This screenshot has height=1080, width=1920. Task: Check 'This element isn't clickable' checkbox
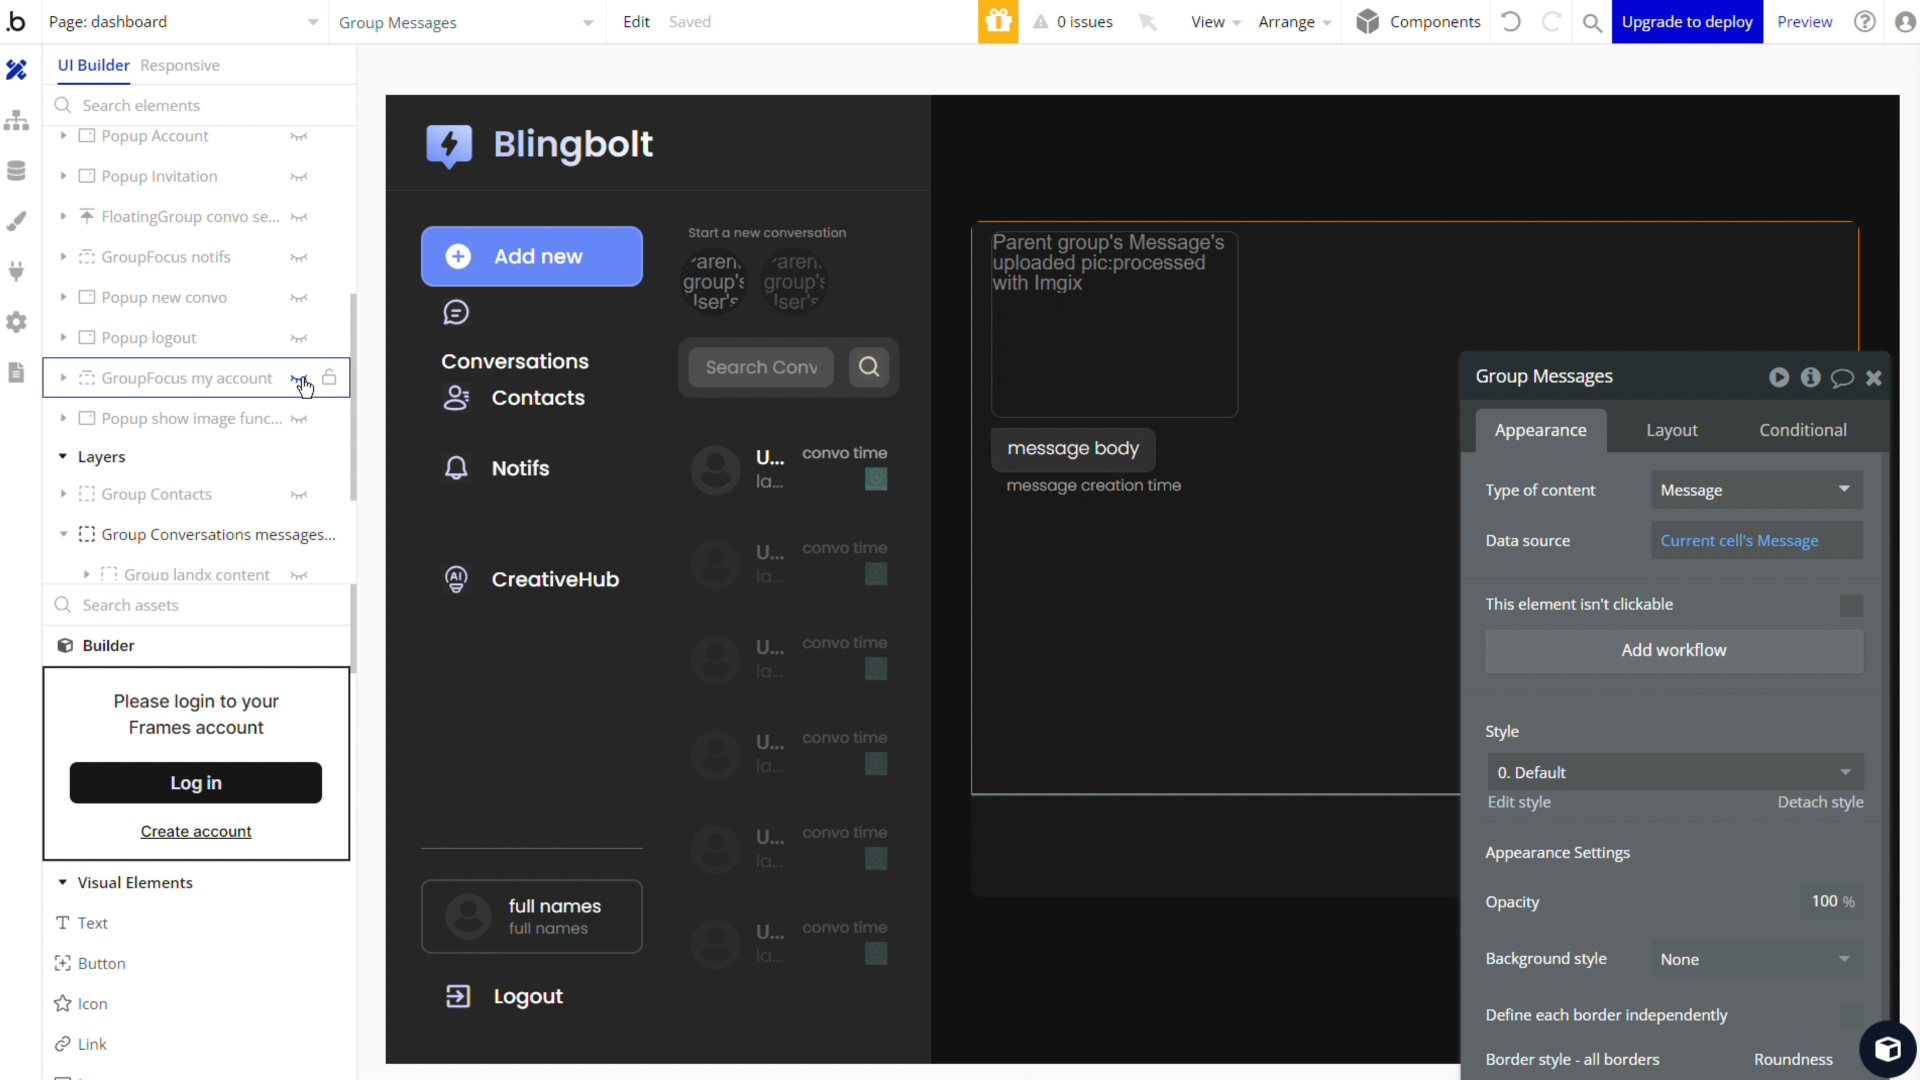pyautogui.click(x=1851, y=605)
